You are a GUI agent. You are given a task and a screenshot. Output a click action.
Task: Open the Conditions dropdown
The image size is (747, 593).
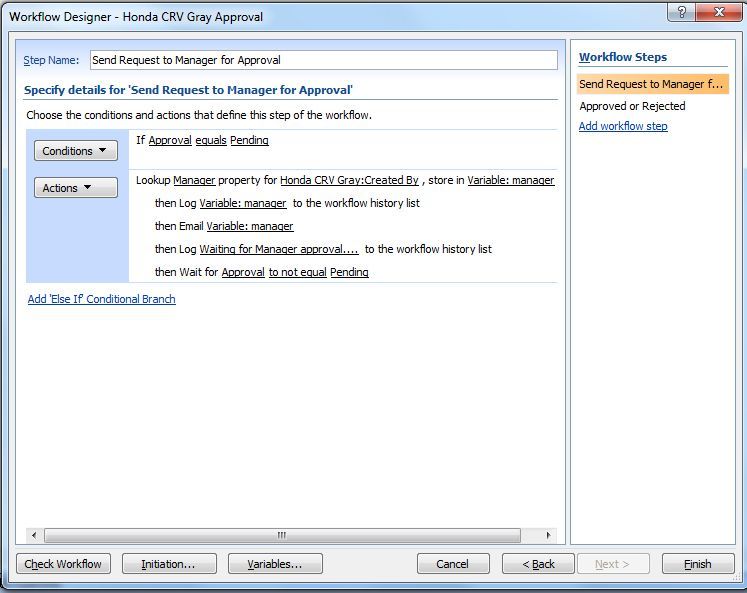(x=76, y=151)
